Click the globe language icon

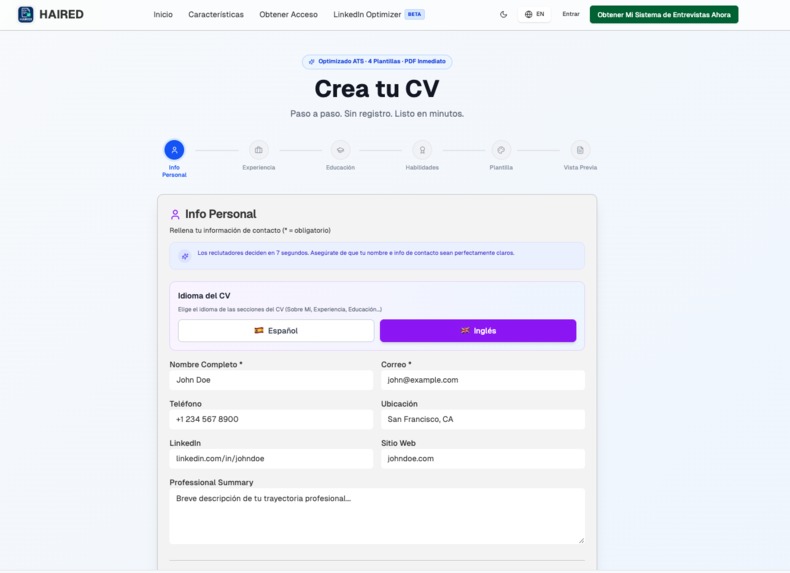point(529,15)
